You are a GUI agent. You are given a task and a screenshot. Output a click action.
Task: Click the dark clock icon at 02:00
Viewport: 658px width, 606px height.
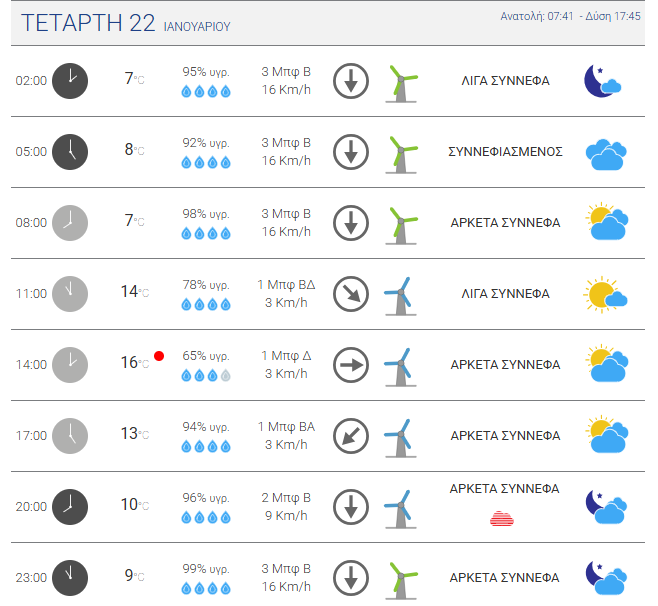[x=70, y=81]
